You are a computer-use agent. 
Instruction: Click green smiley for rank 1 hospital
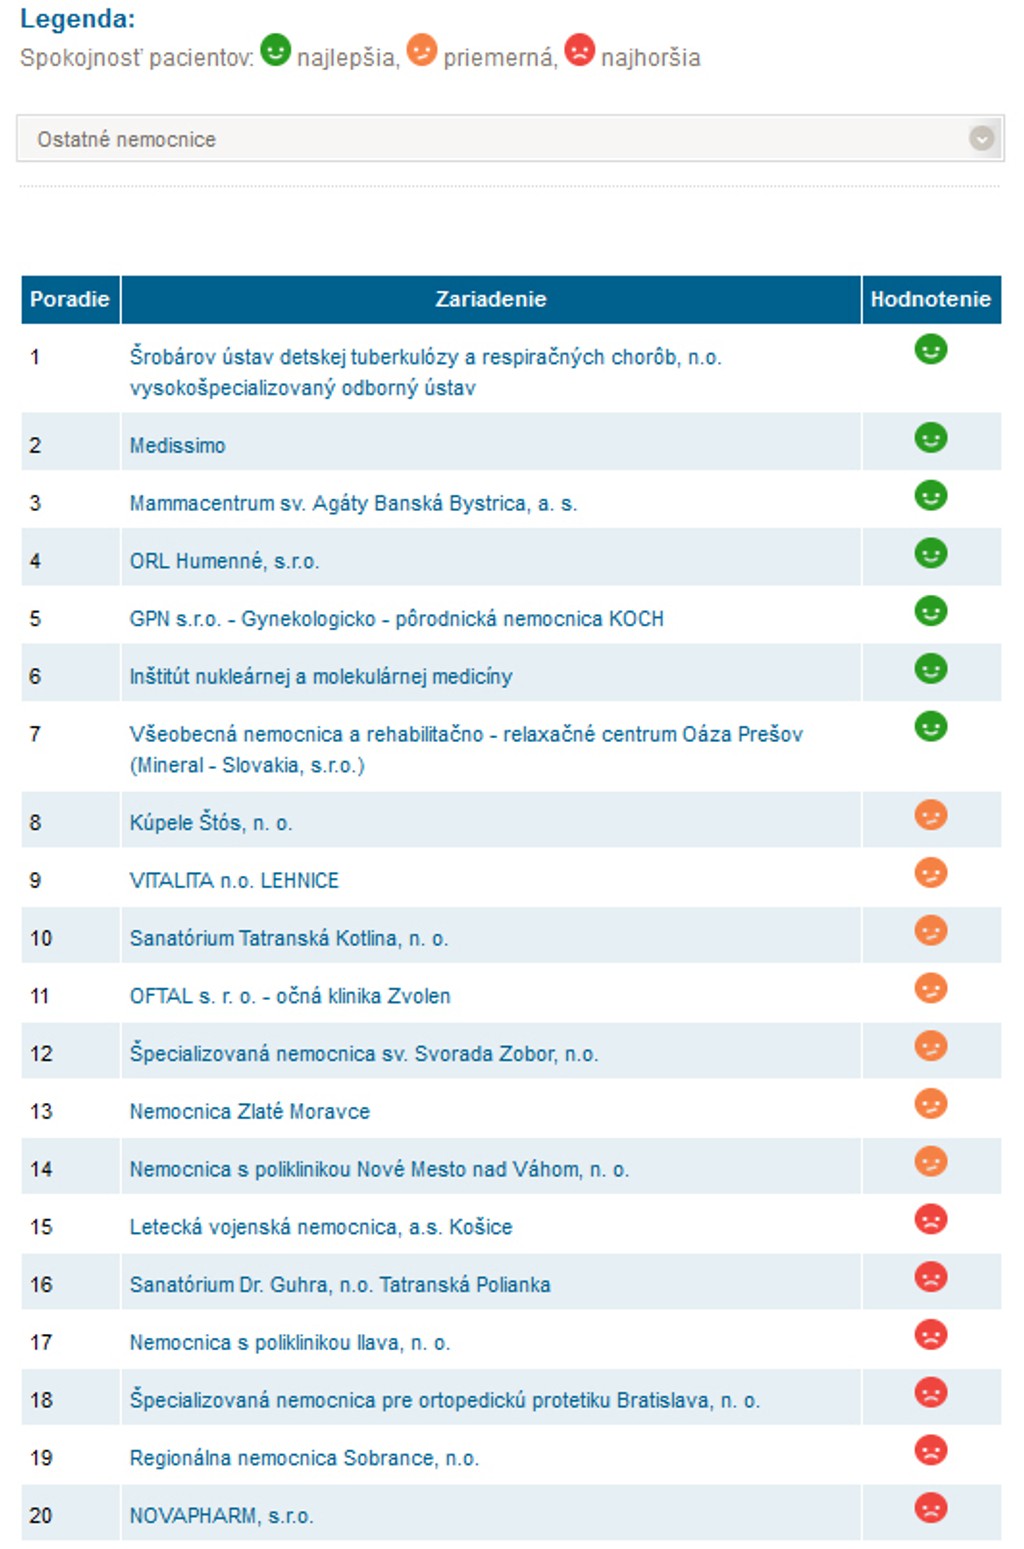tap(930, 349)
